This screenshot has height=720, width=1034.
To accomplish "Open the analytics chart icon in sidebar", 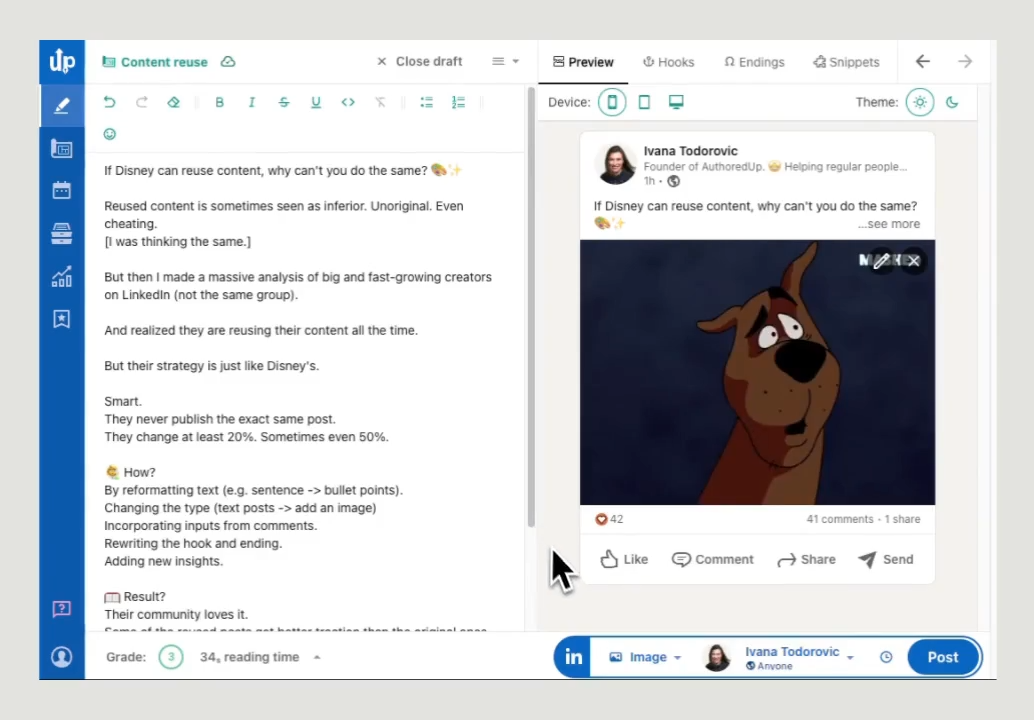I will coord(62,276).
